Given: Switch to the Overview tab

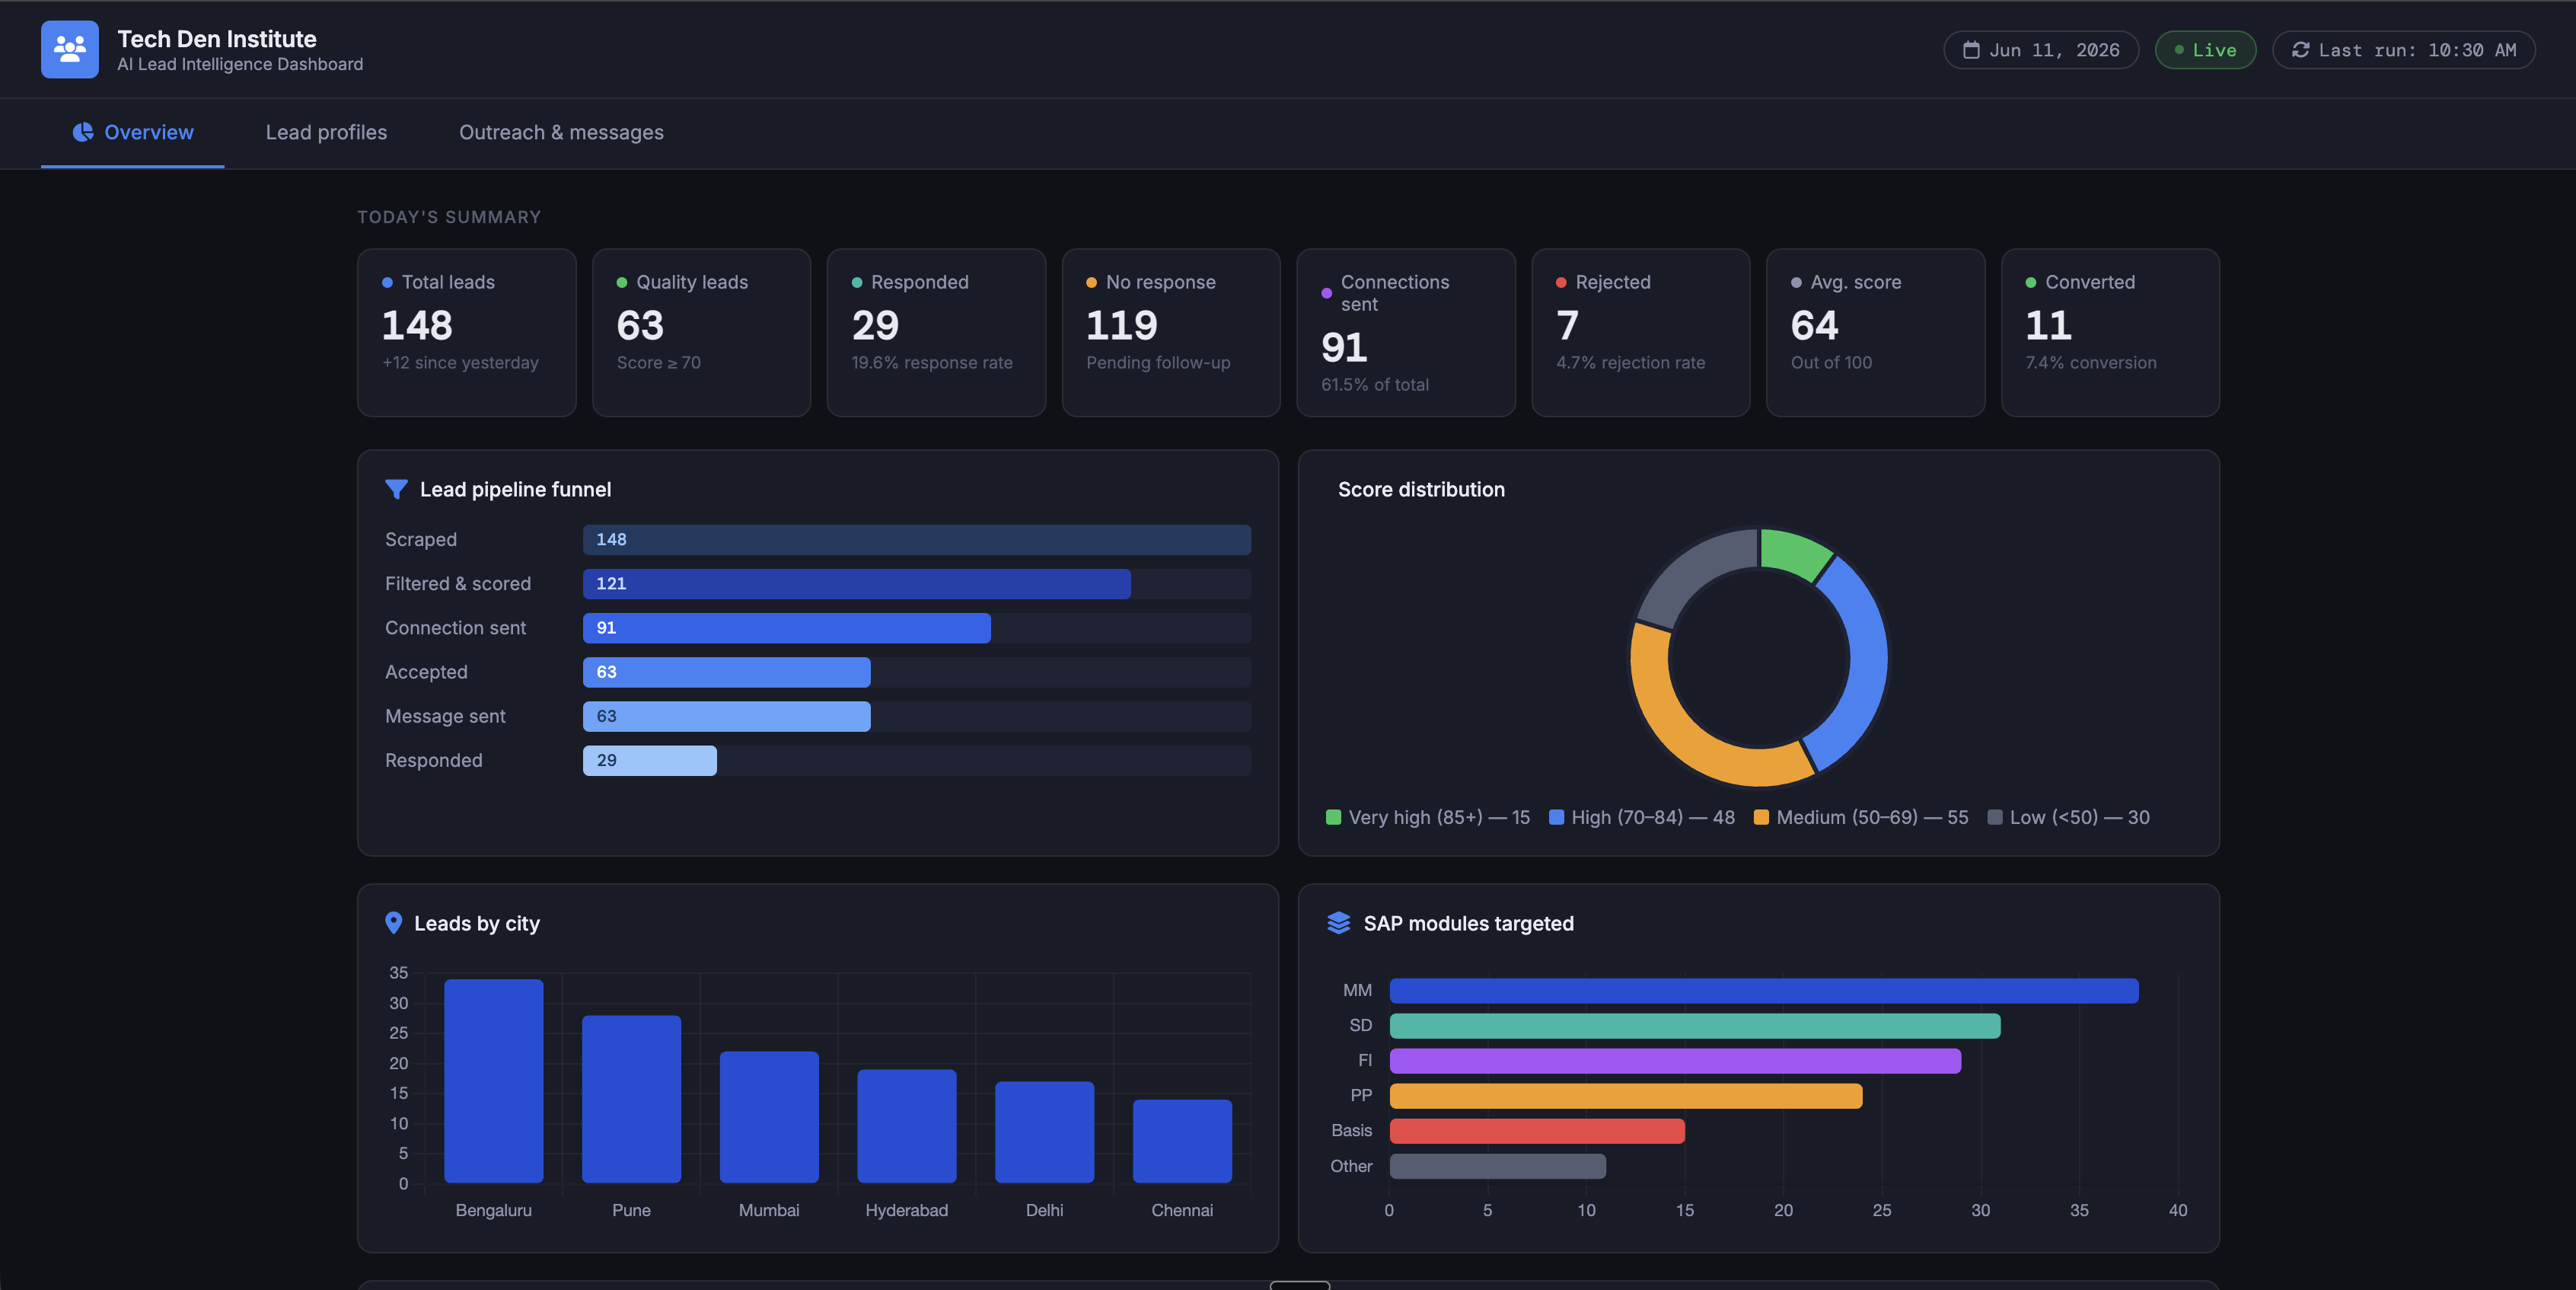Looking at the screenshot, I should tap(132, 132).
